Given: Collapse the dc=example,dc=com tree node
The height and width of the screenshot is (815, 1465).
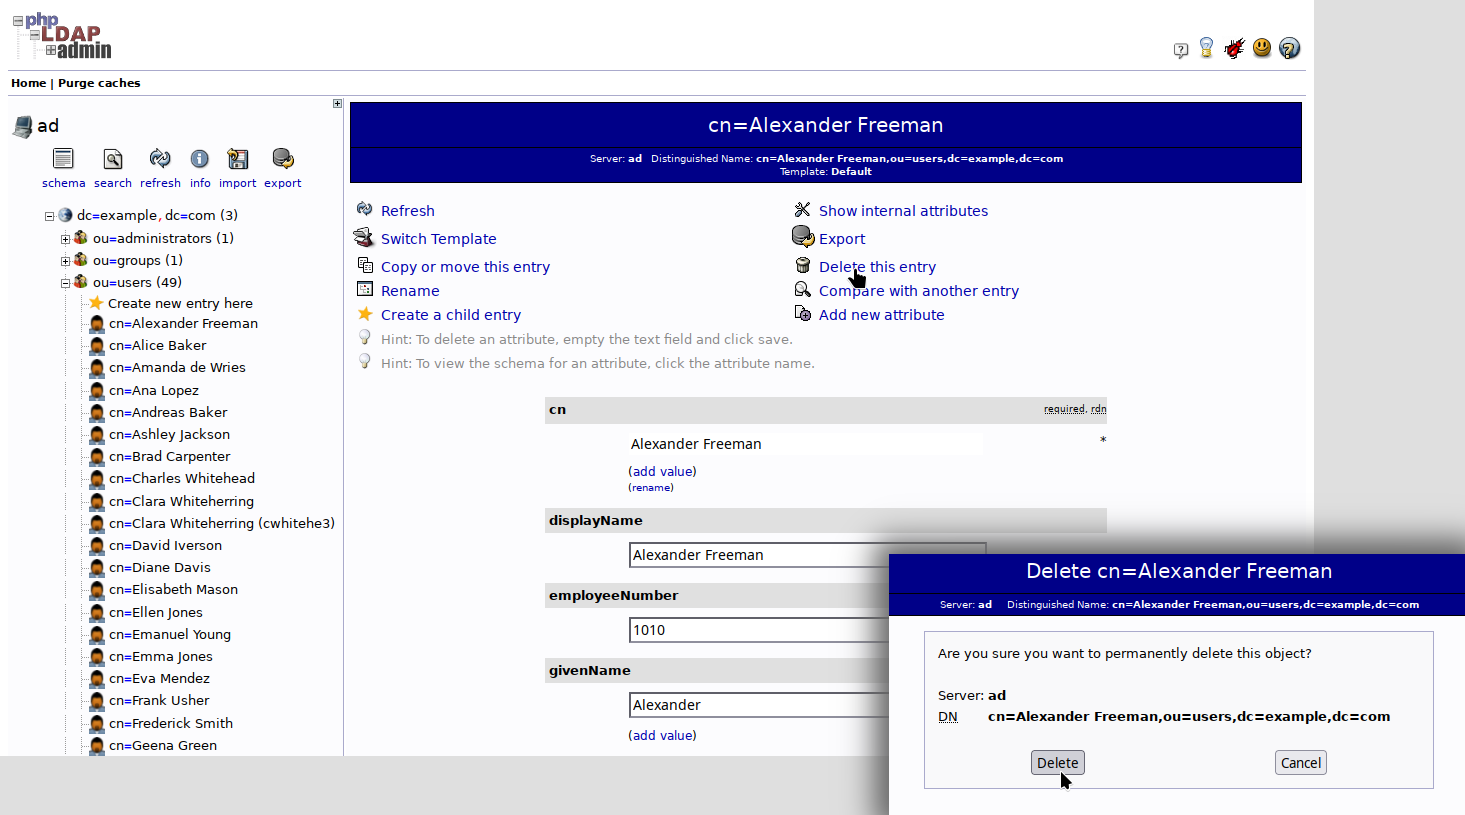Looking at the screenshot, I should click(48, 214).
